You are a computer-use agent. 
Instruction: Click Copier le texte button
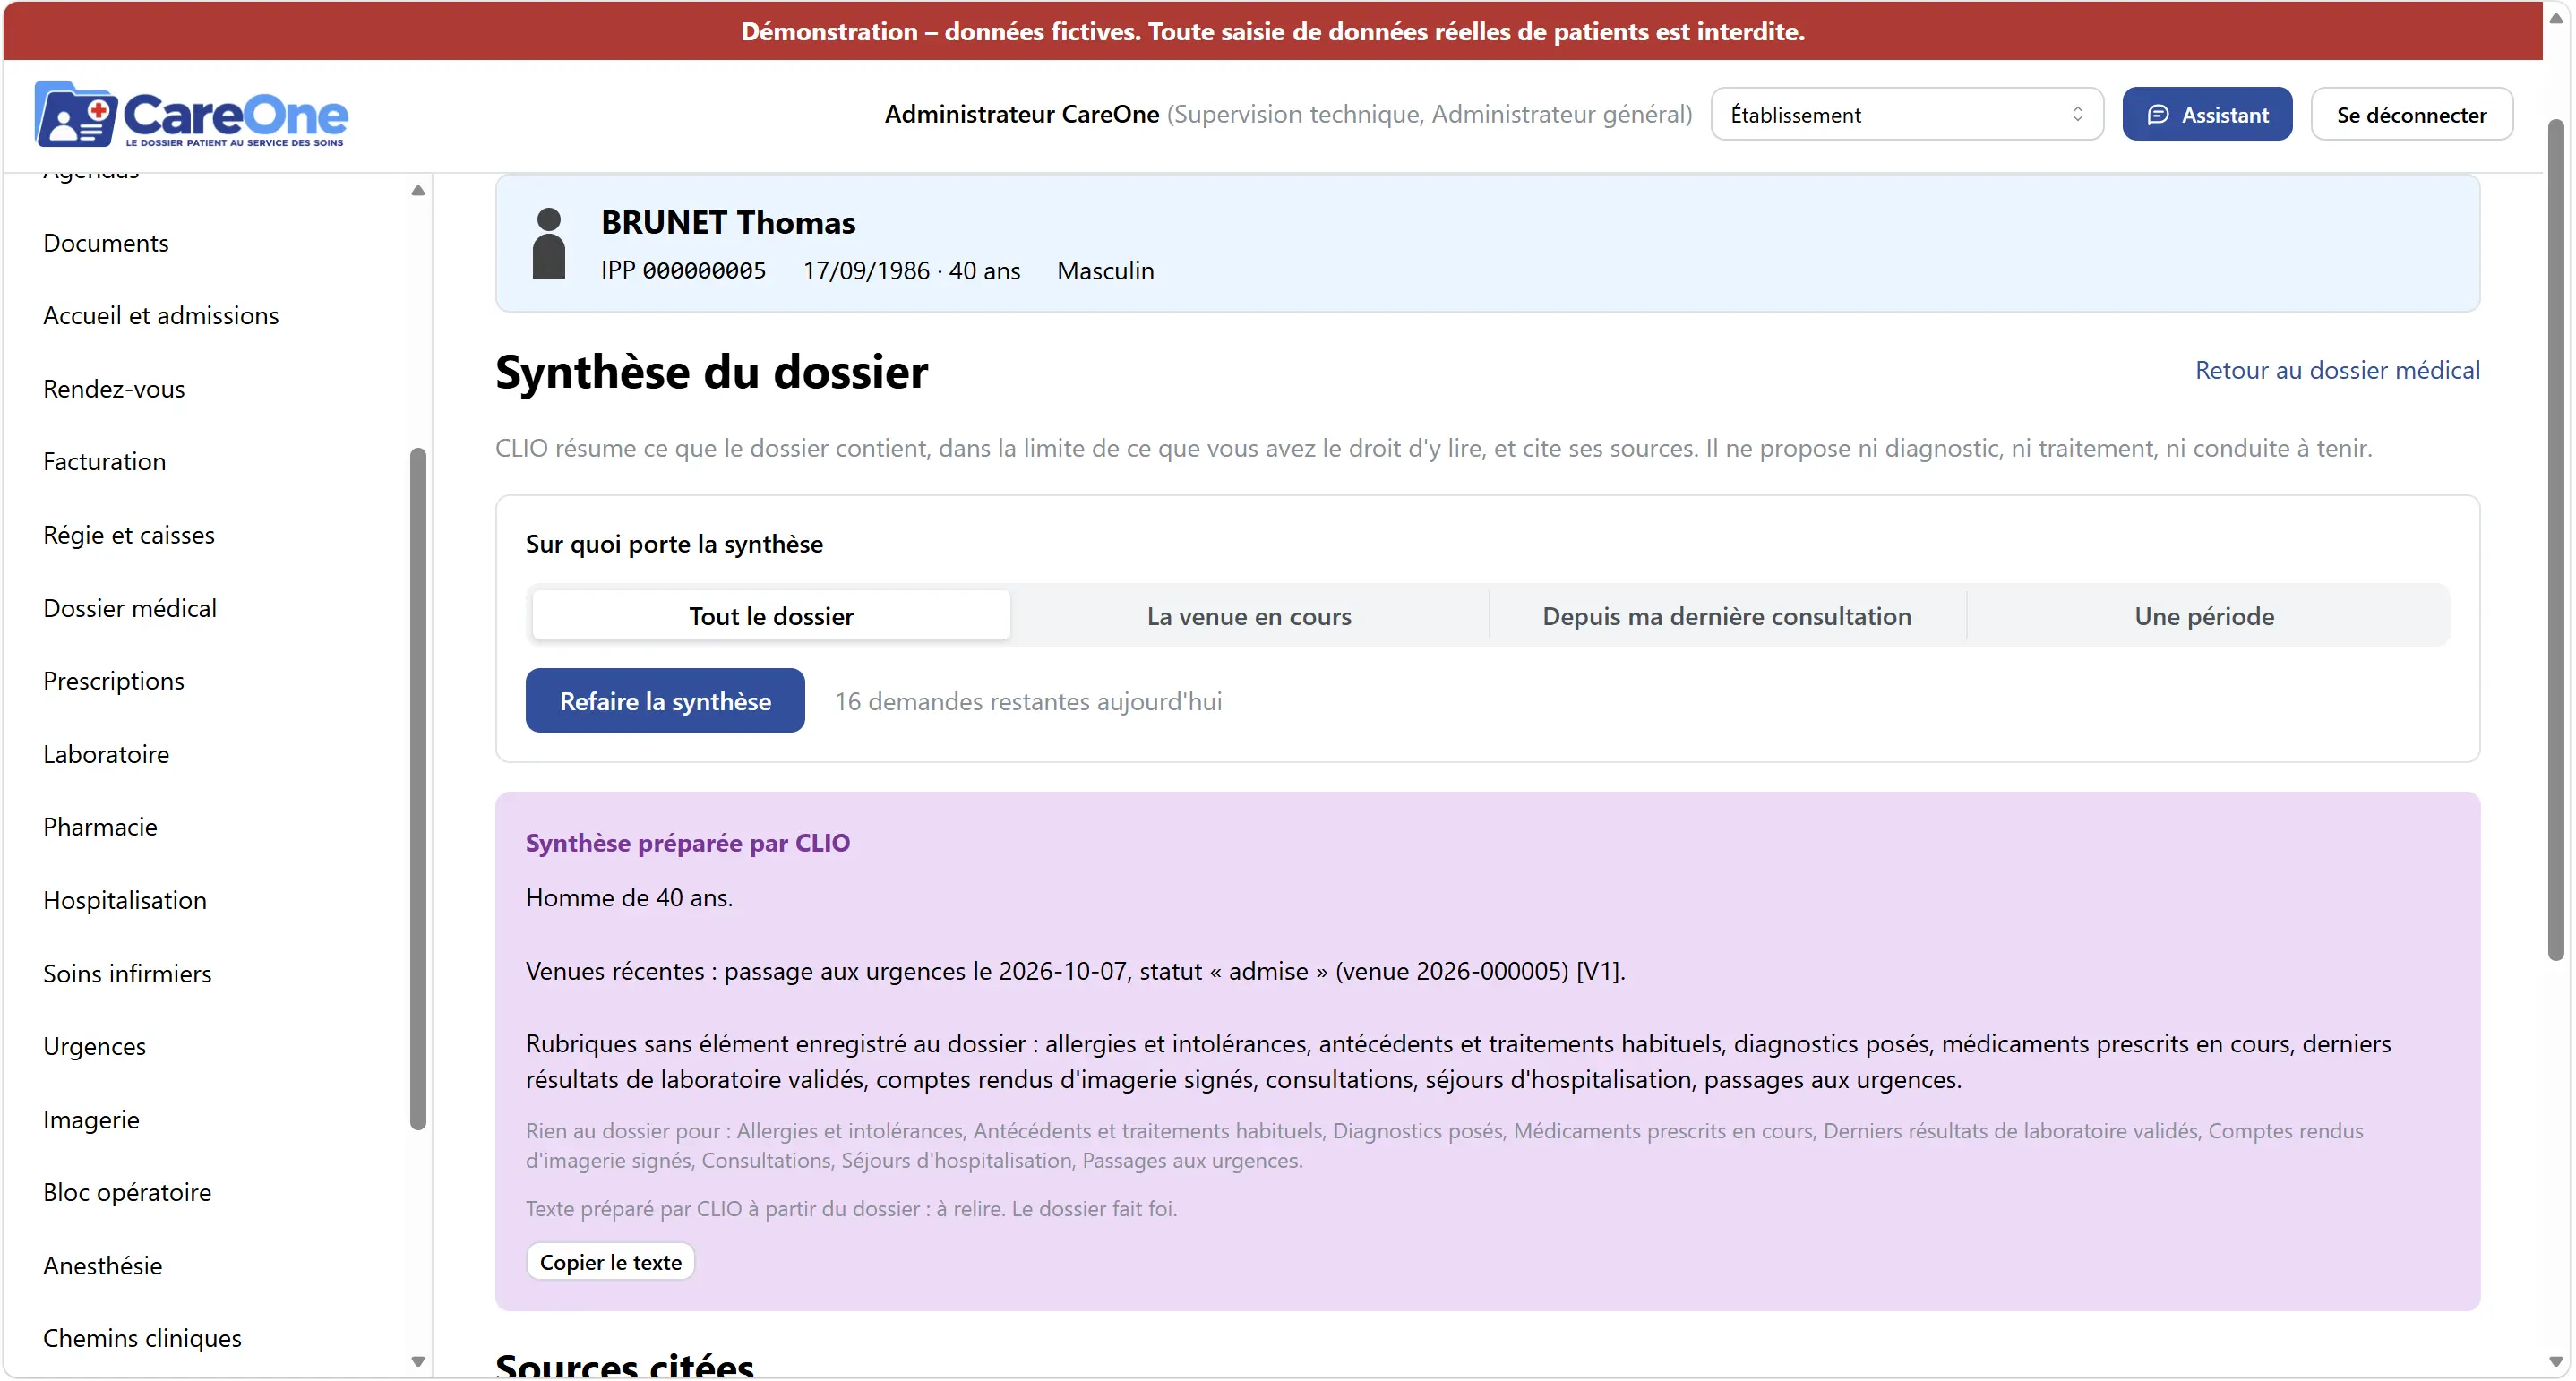pos(611,1262)
